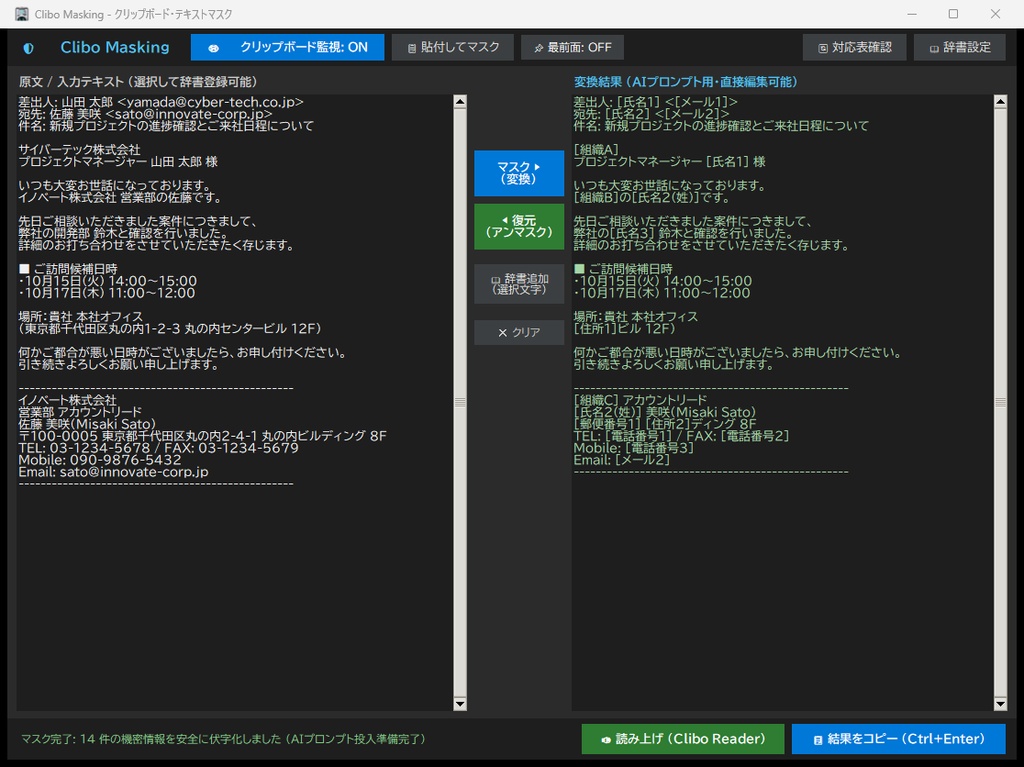The height and width of the screenshot is (767, 1024).
Task: Click the right pane scrollbar thumb
Action: (x=1000, y=402)
